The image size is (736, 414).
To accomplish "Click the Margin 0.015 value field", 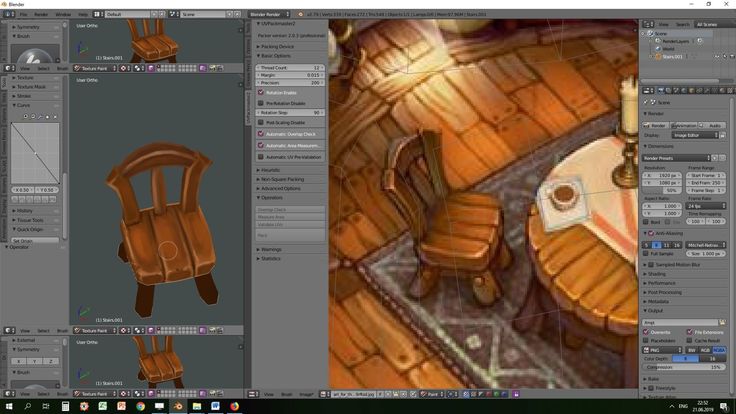I will [291, 75].
